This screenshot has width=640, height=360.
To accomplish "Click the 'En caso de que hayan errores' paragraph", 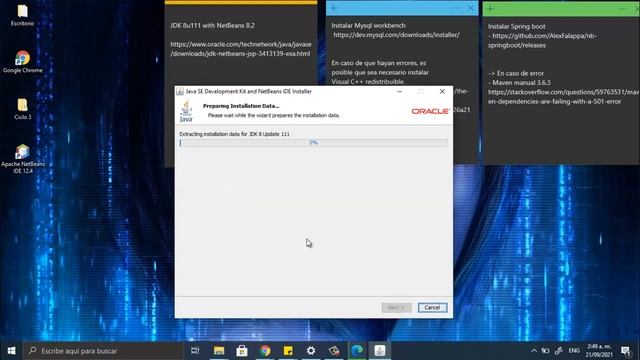I will click(x=380, y=72).
